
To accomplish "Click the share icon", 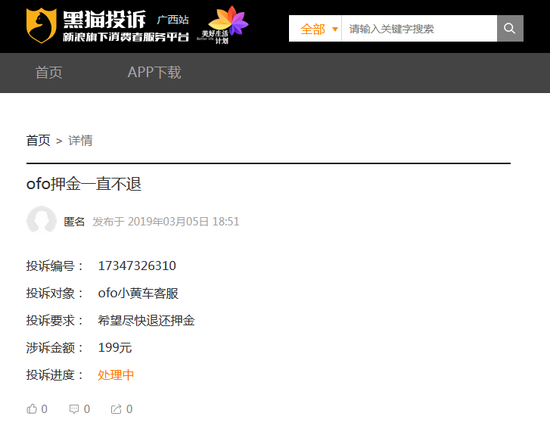I will 116,409.
